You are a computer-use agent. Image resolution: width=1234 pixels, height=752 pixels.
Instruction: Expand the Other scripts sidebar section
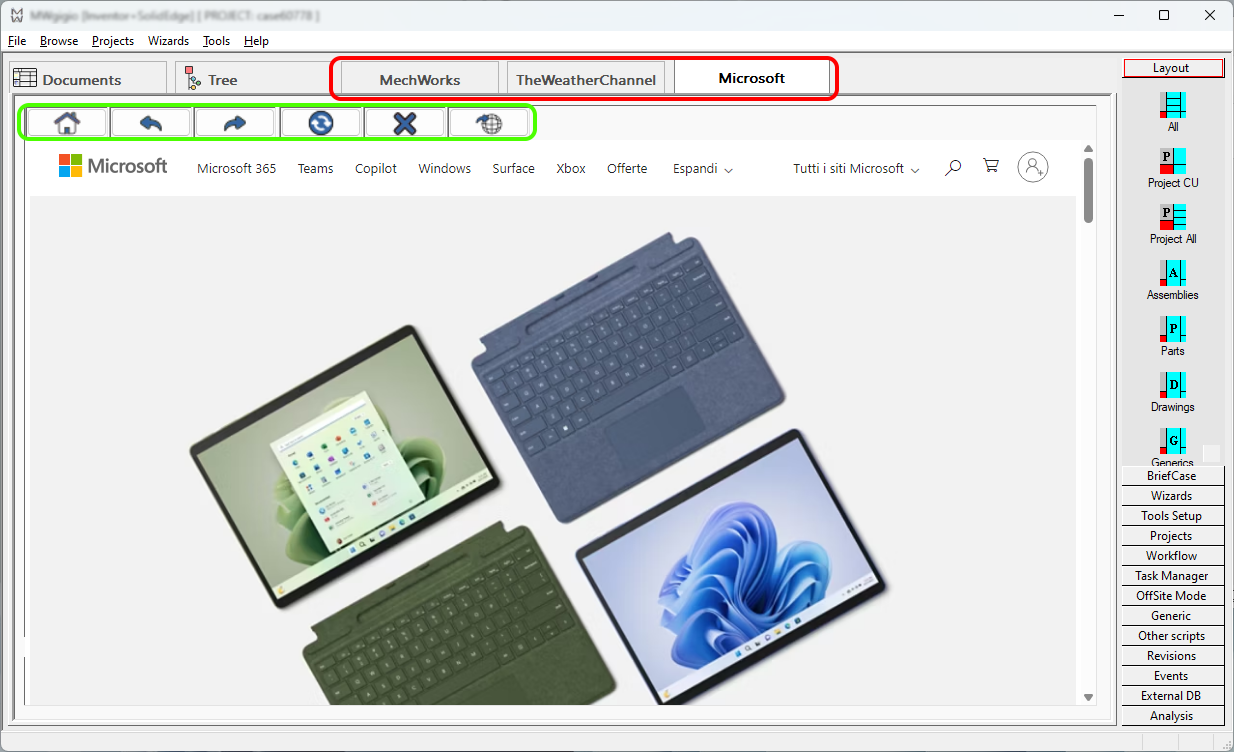[1172, 636]
